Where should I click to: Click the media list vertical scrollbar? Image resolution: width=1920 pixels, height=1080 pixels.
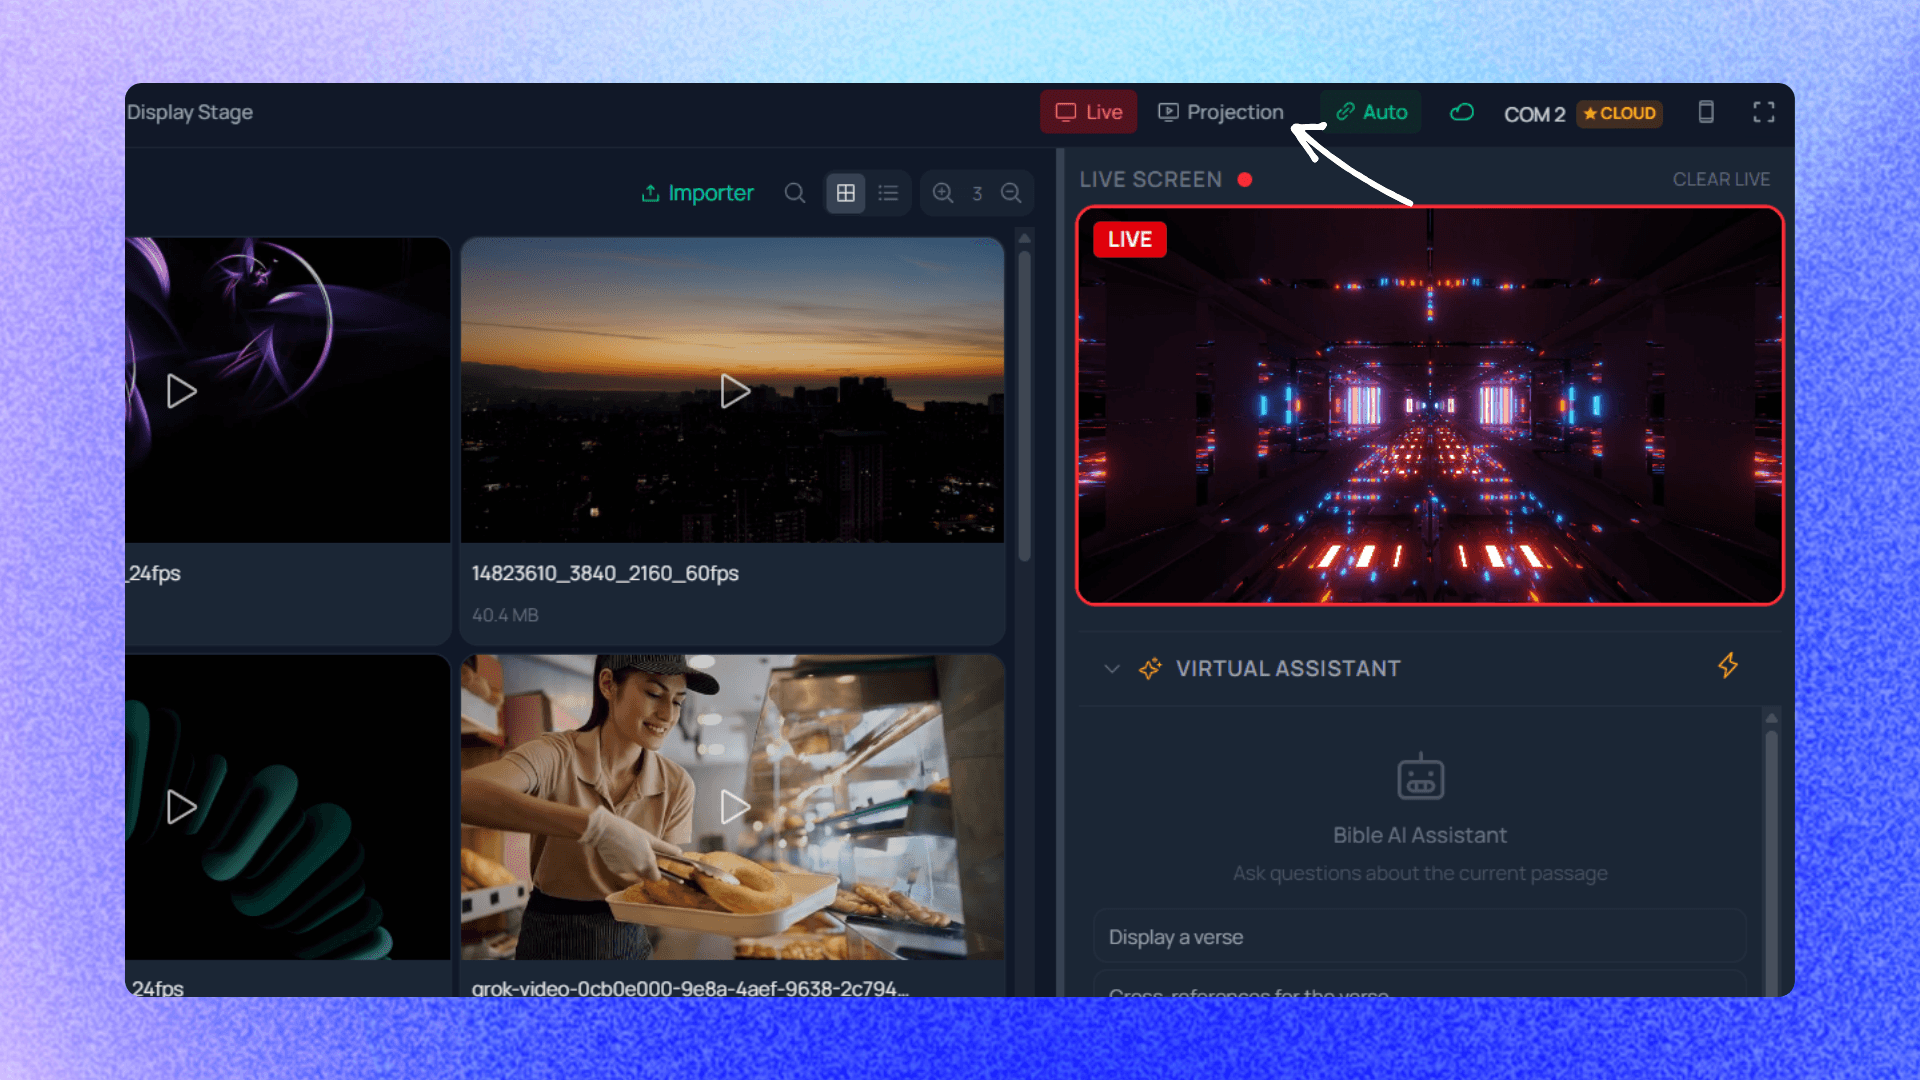1024,405
